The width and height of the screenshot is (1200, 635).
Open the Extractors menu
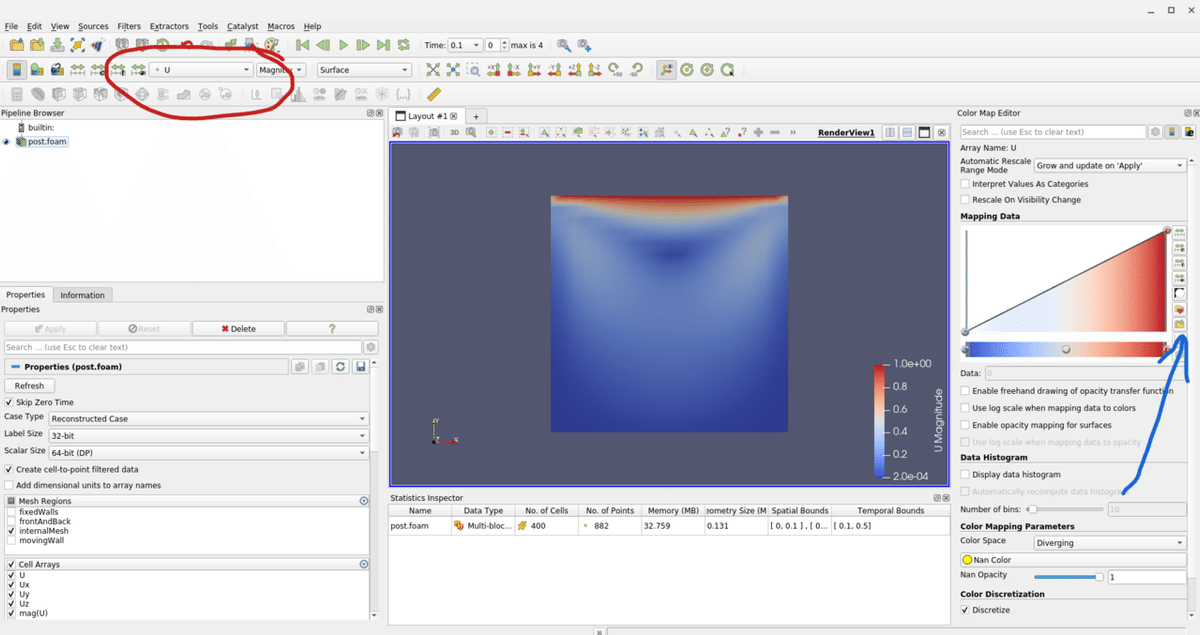point(169,26)
